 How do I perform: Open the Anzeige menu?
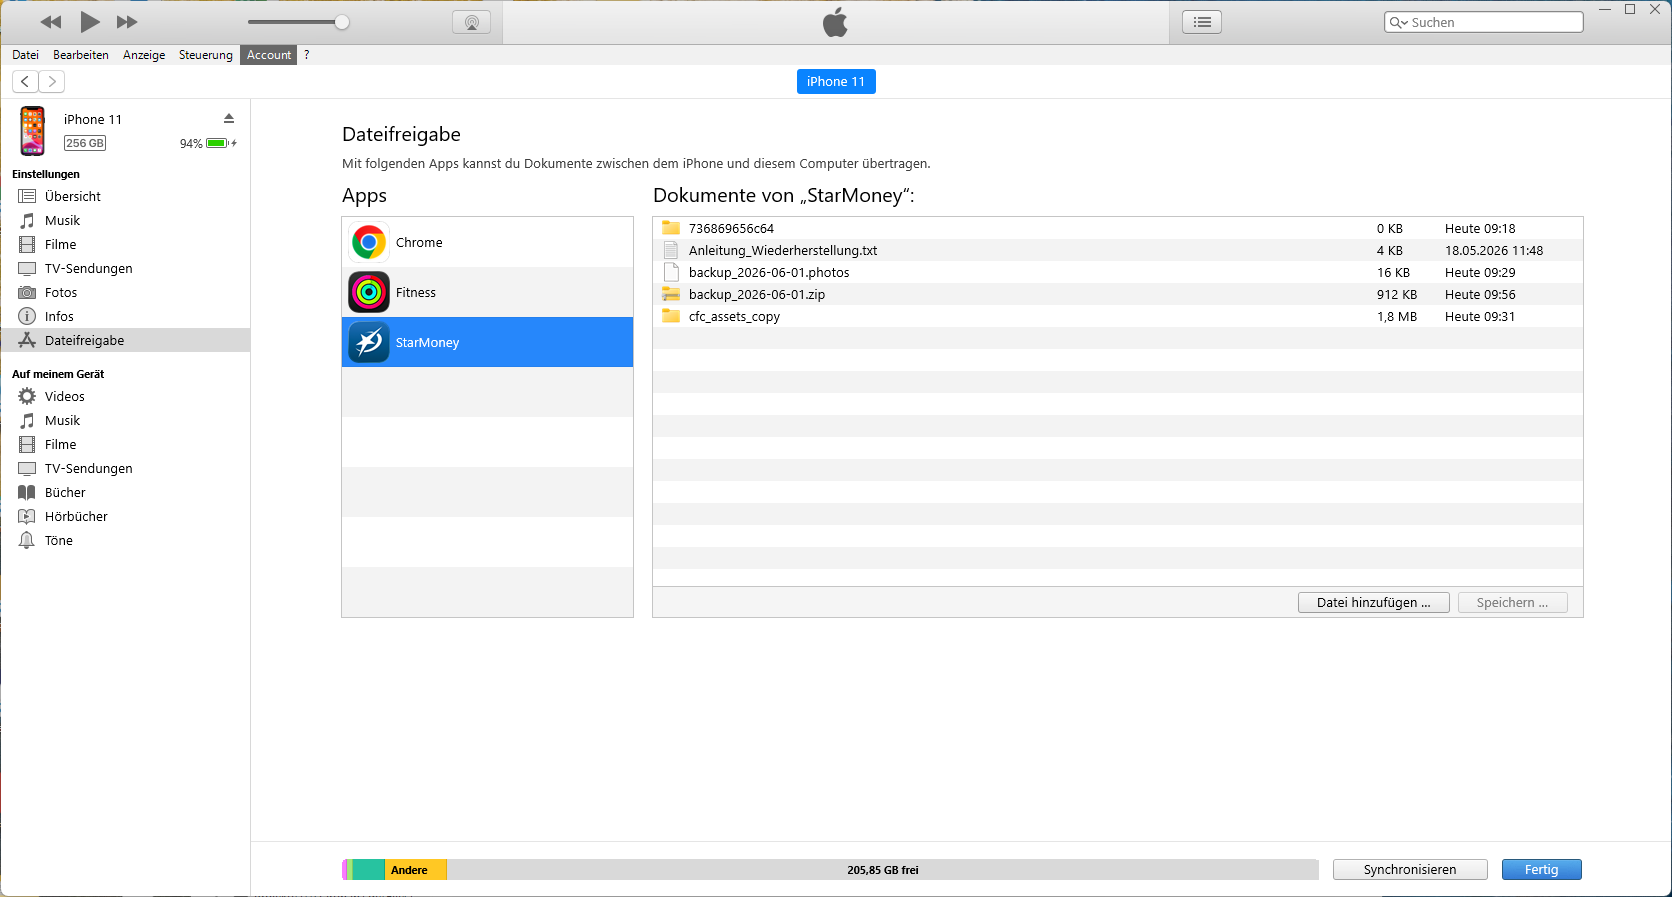point(144,55)
